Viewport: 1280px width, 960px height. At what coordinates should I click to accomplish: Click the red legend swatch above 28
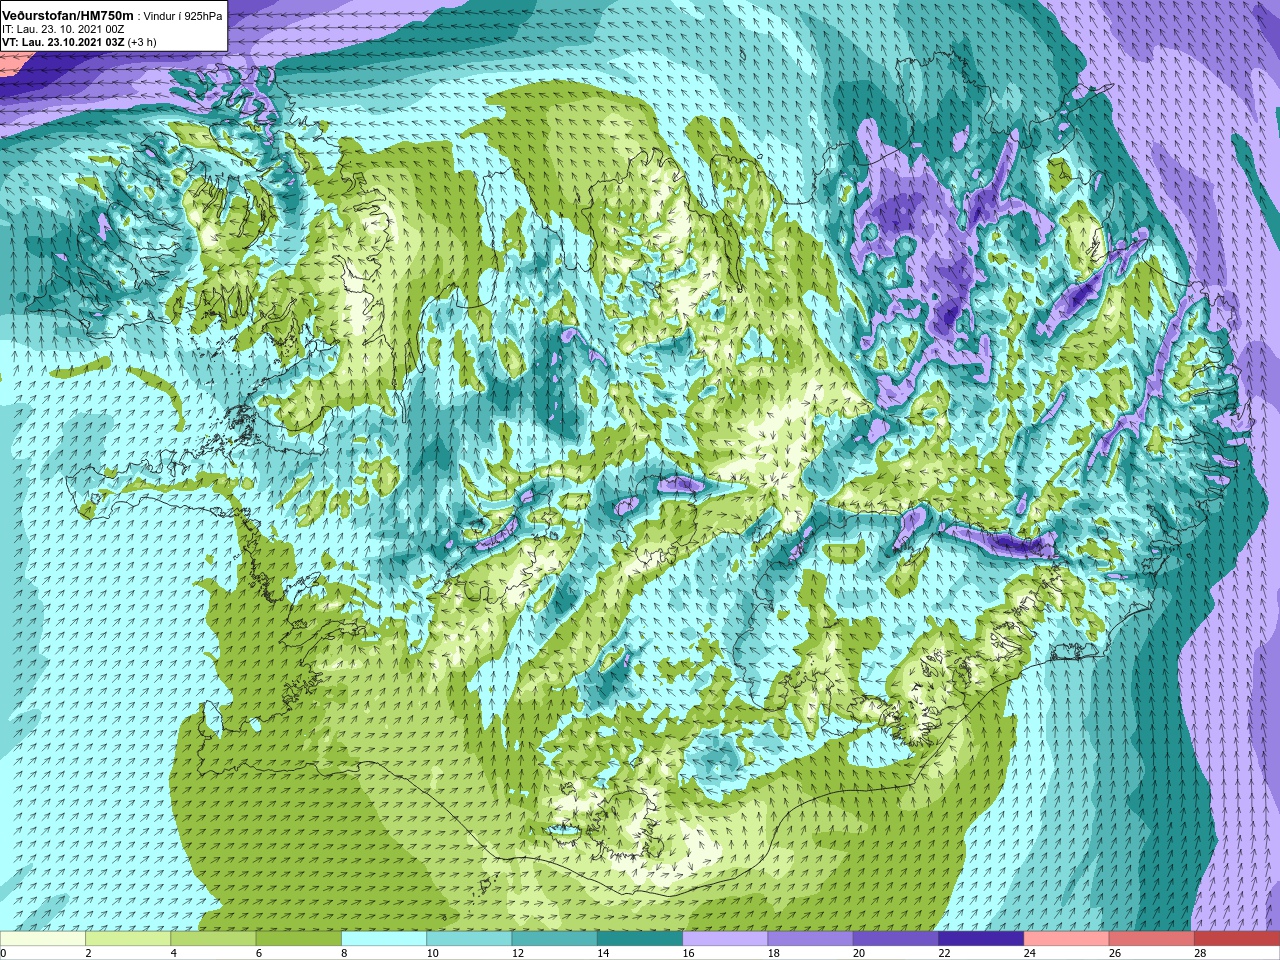[x=1237, y=939]
